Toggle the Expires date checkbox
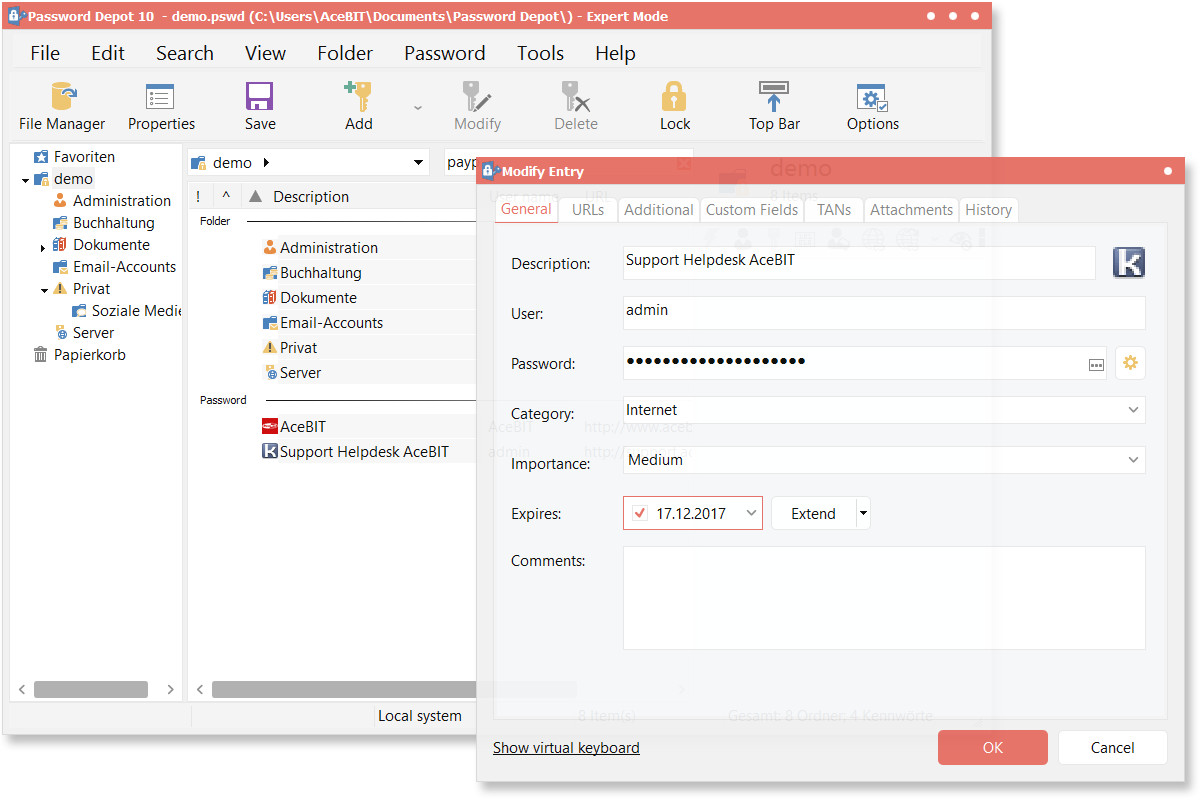The image size is (1200, 800). tap(640, 514)
